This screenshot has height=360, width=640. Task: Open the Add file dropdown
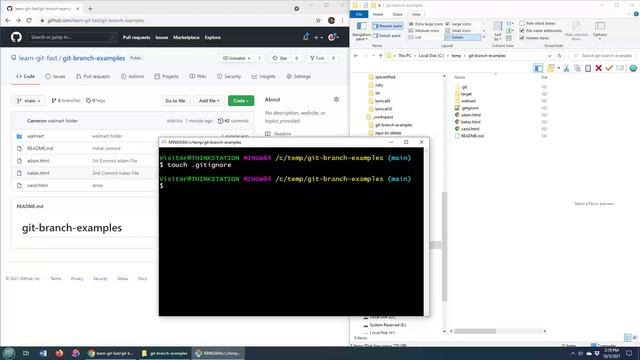(x=209, y=100)
